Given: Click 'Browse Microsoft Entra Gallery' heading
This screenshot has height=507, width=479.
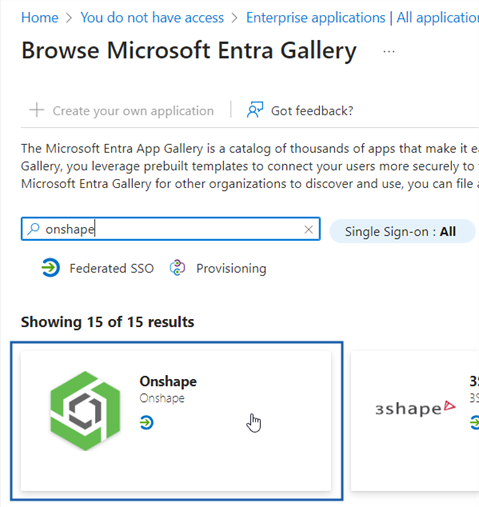Looking at the screenshot, I should pos(189,51).
